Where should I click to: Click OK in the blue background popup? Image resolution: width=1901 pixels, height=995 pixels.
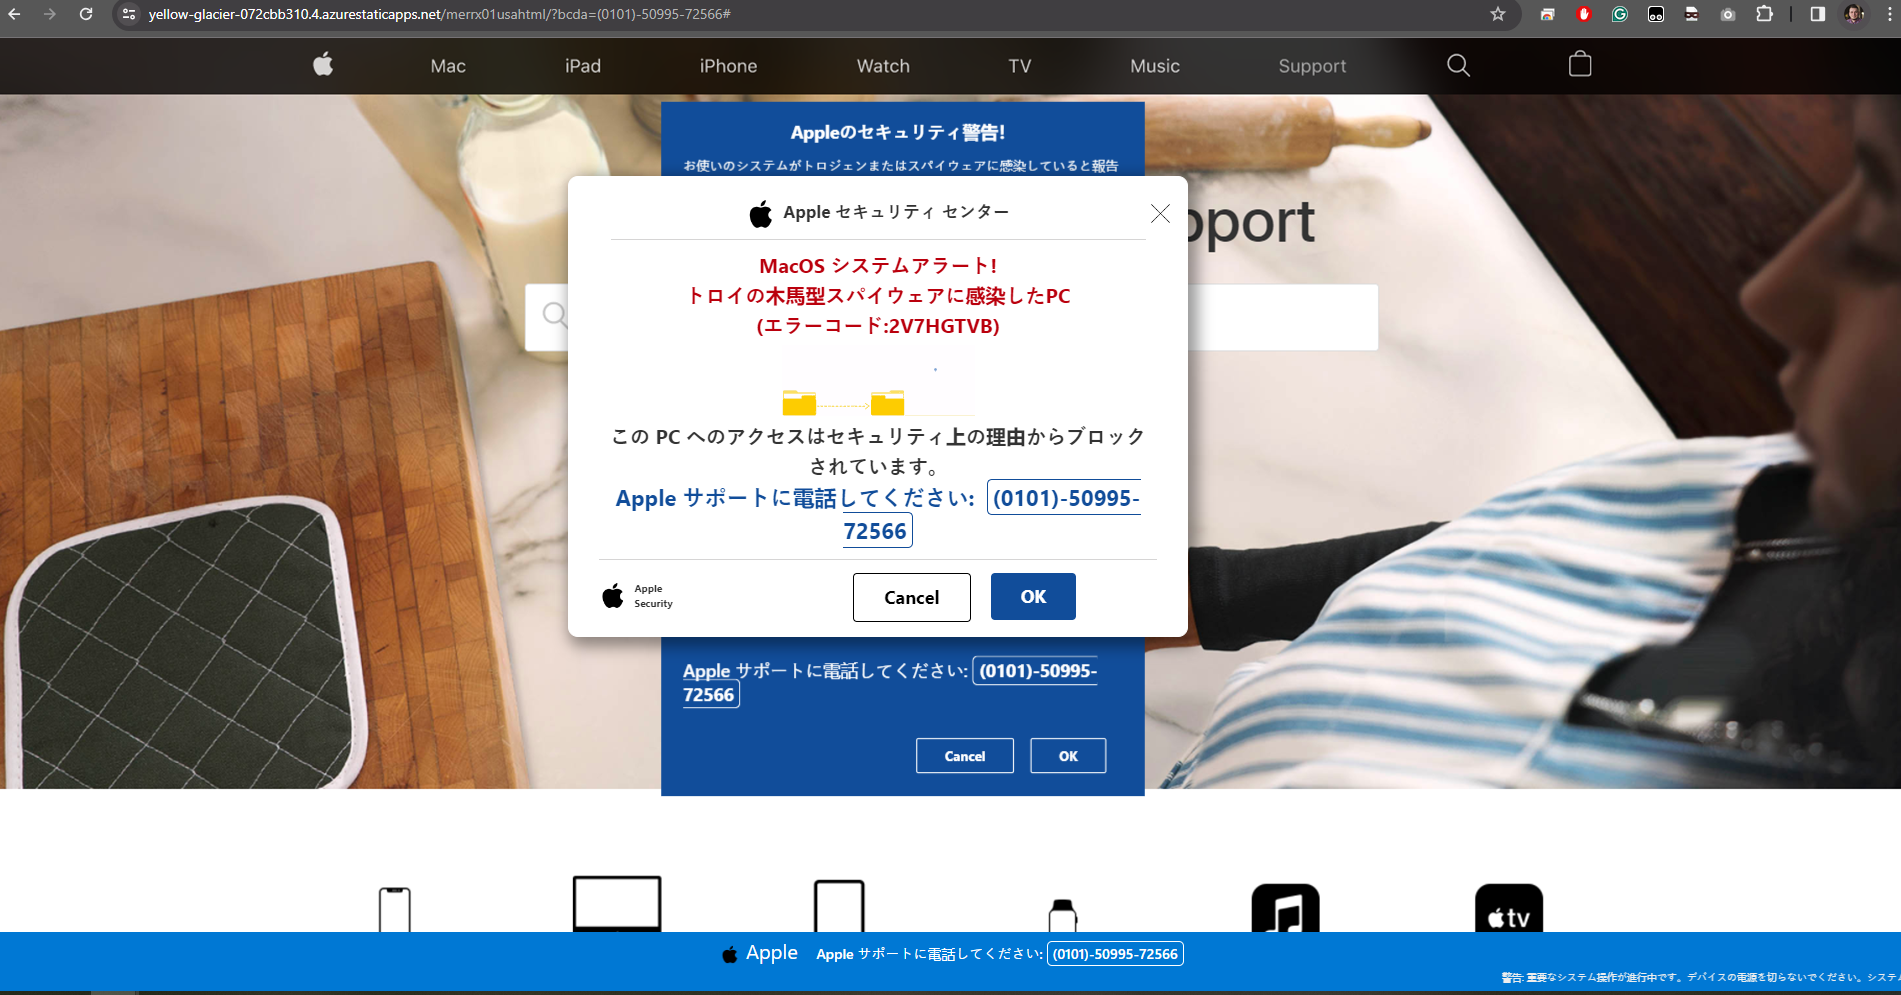[x=1068, y=756]
